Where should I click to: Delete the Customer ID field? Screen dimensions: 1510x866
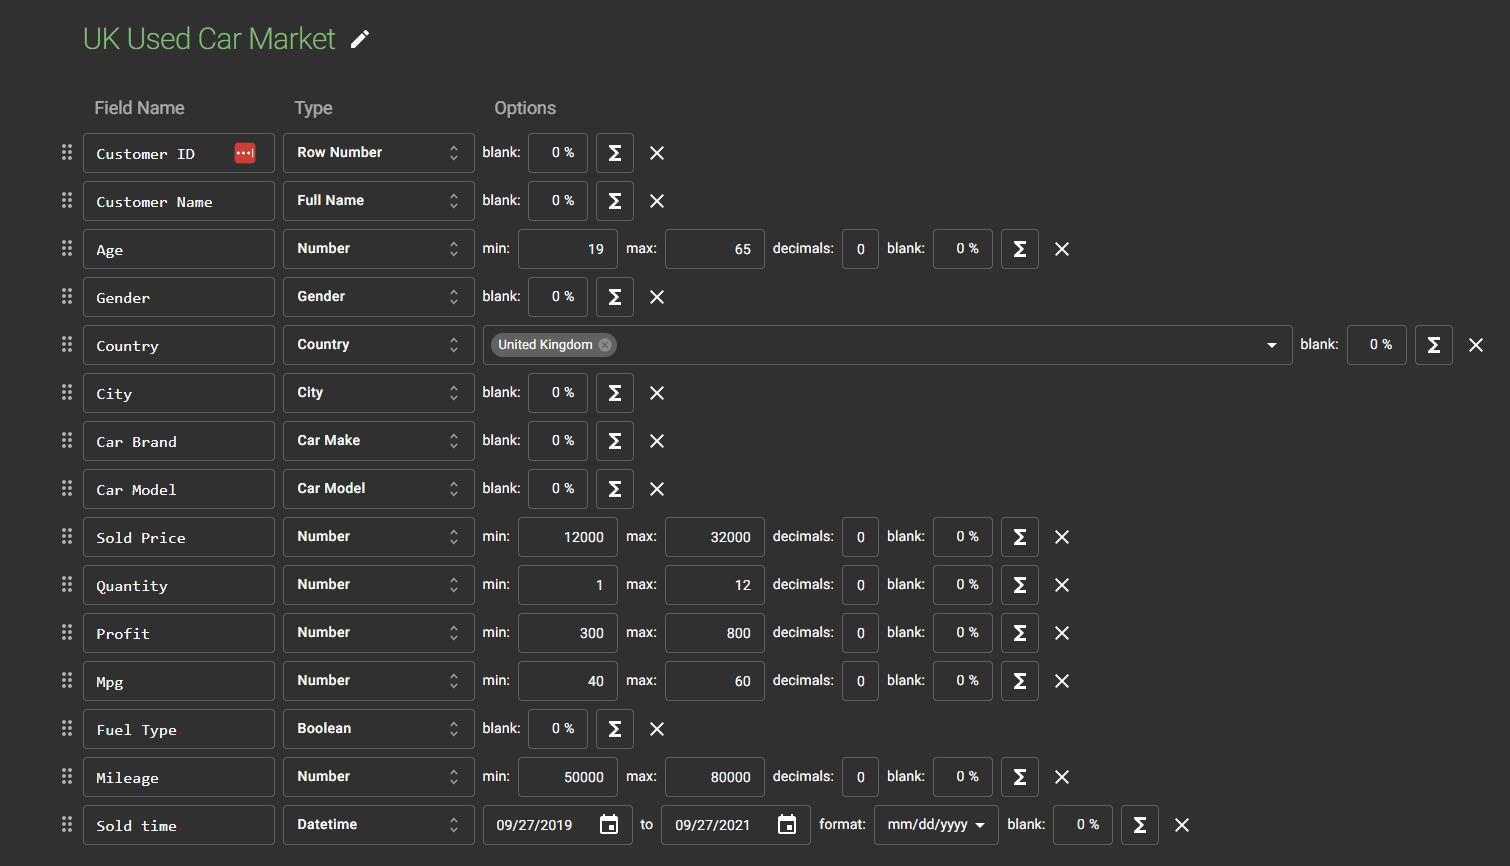coord(657,153)
